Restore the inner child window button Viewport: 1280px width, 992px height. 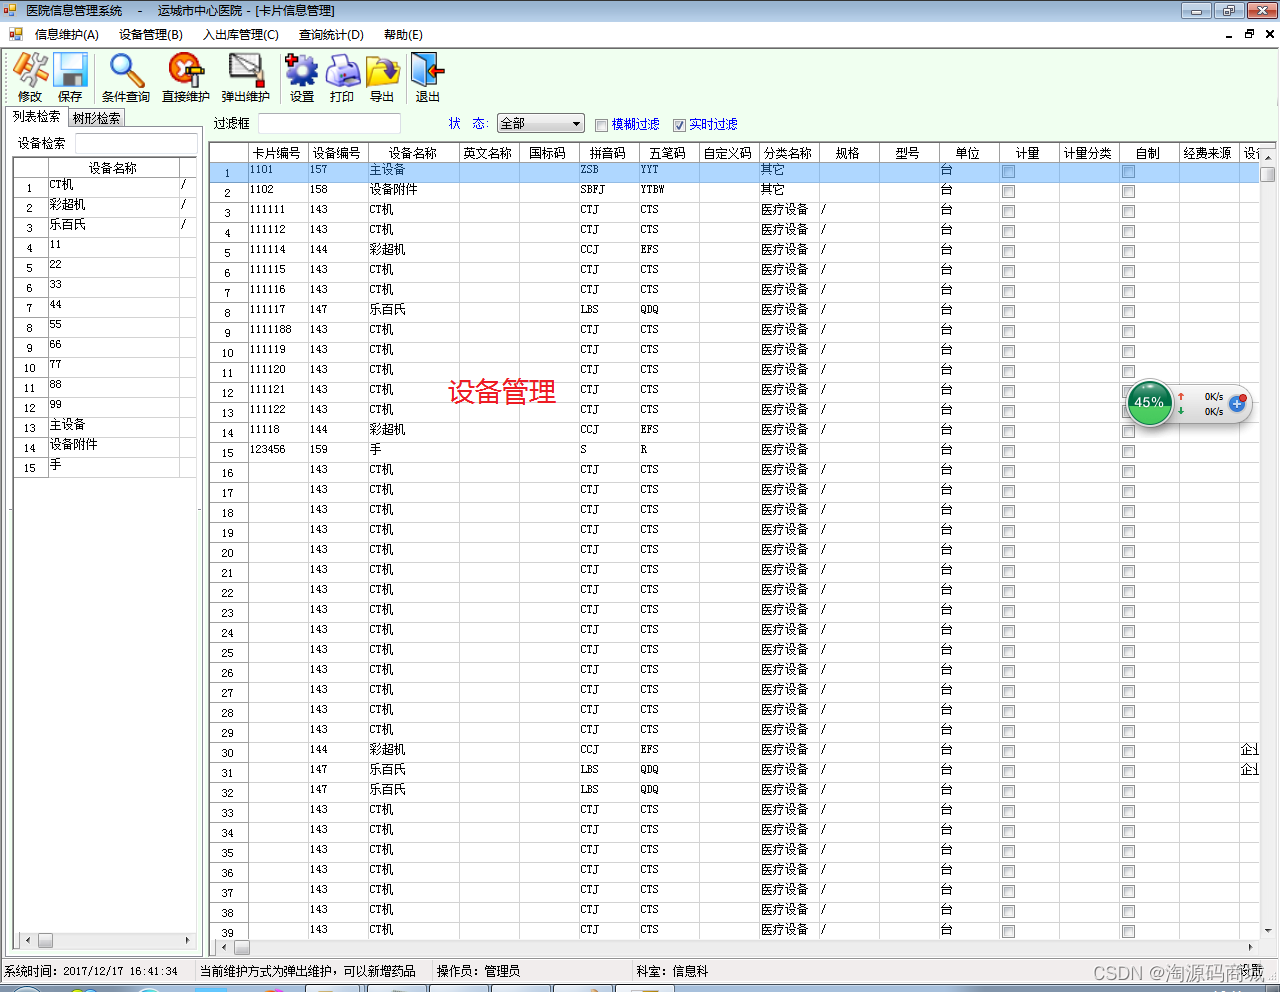pyautogui.click(x=1249, y=34)
